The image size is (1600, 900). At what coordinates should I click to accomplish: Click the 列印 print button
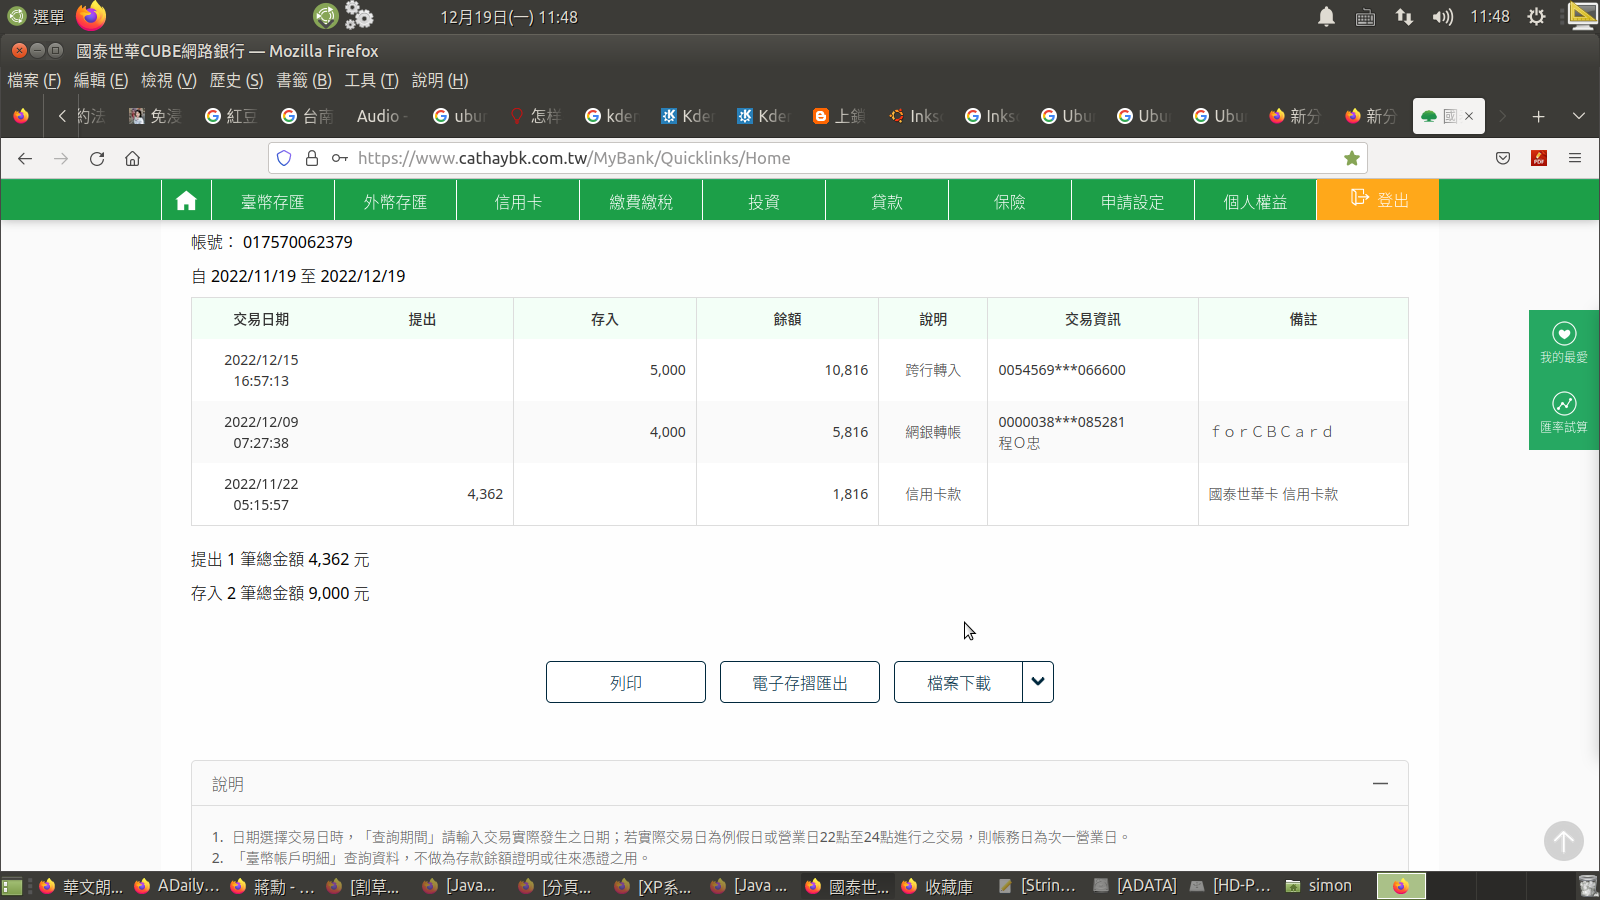(626, 682)
